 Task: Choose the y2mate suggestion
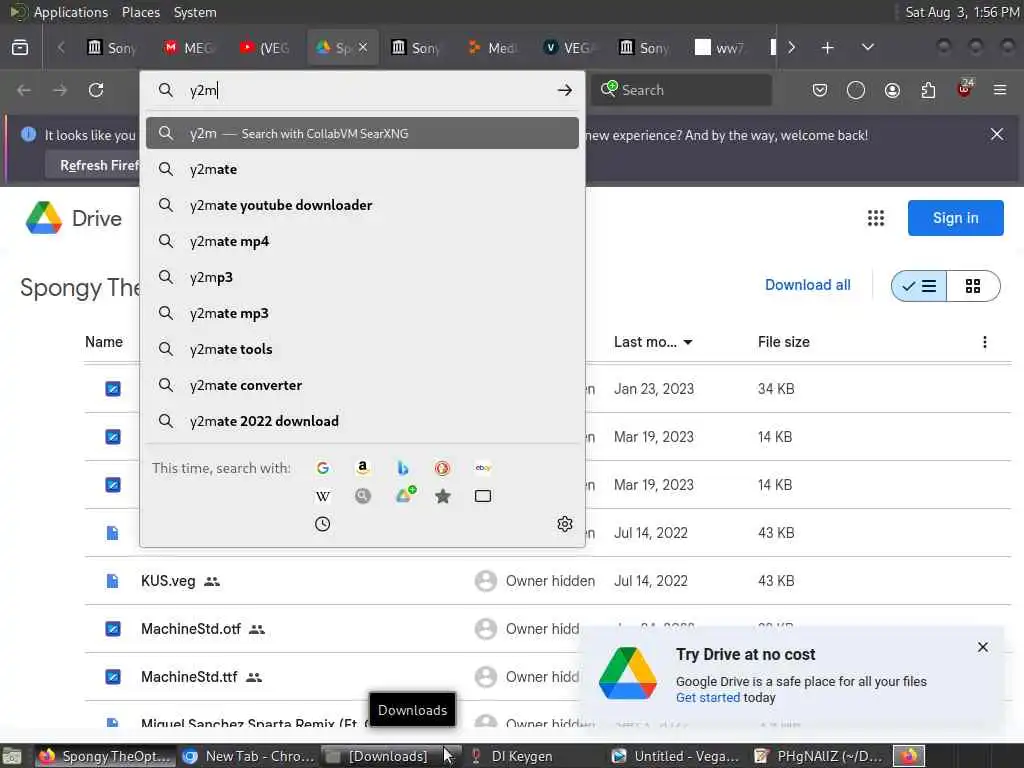(362, 169)
